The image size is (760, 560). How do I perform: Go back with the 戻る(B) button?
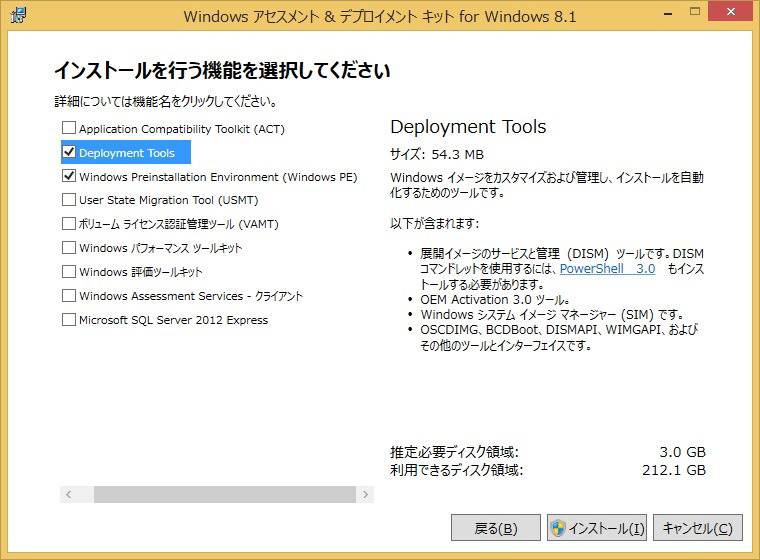click(x=495, y=528)
